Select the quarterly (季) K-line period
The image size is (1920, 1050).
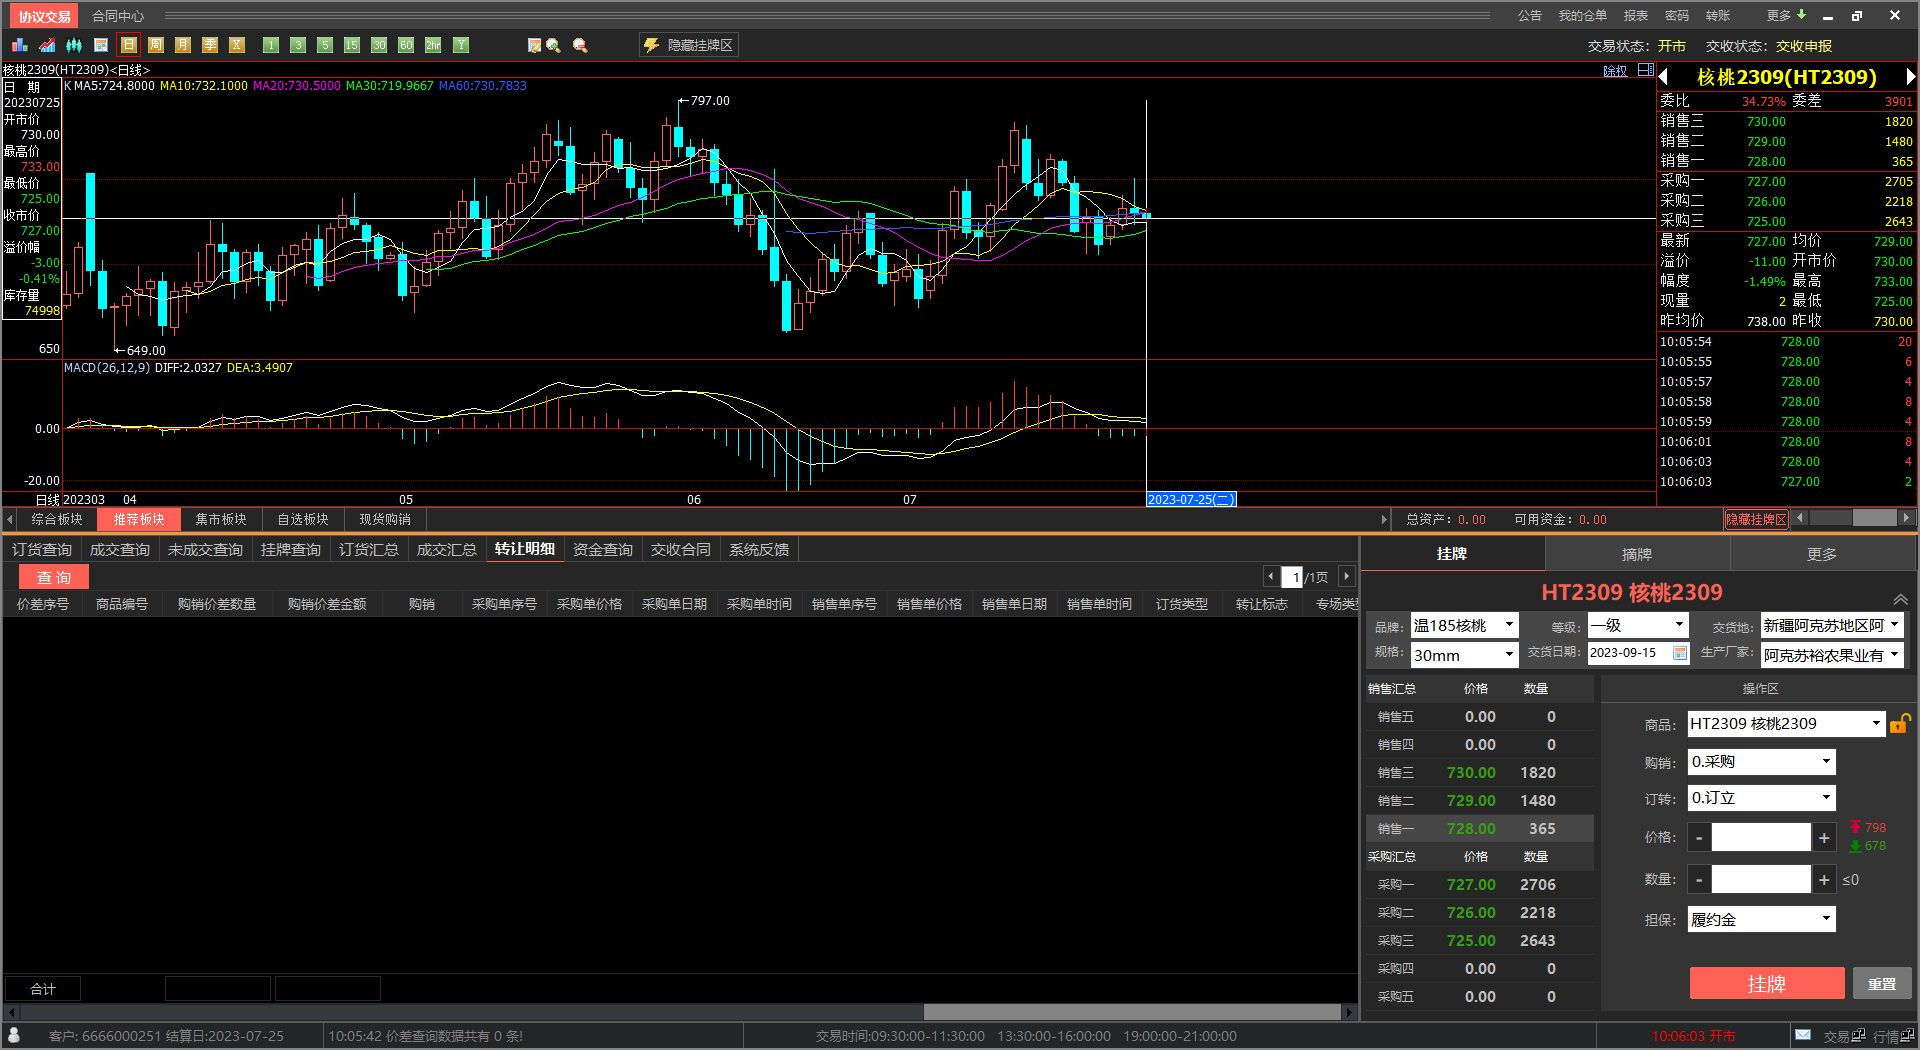click(209, 45)
